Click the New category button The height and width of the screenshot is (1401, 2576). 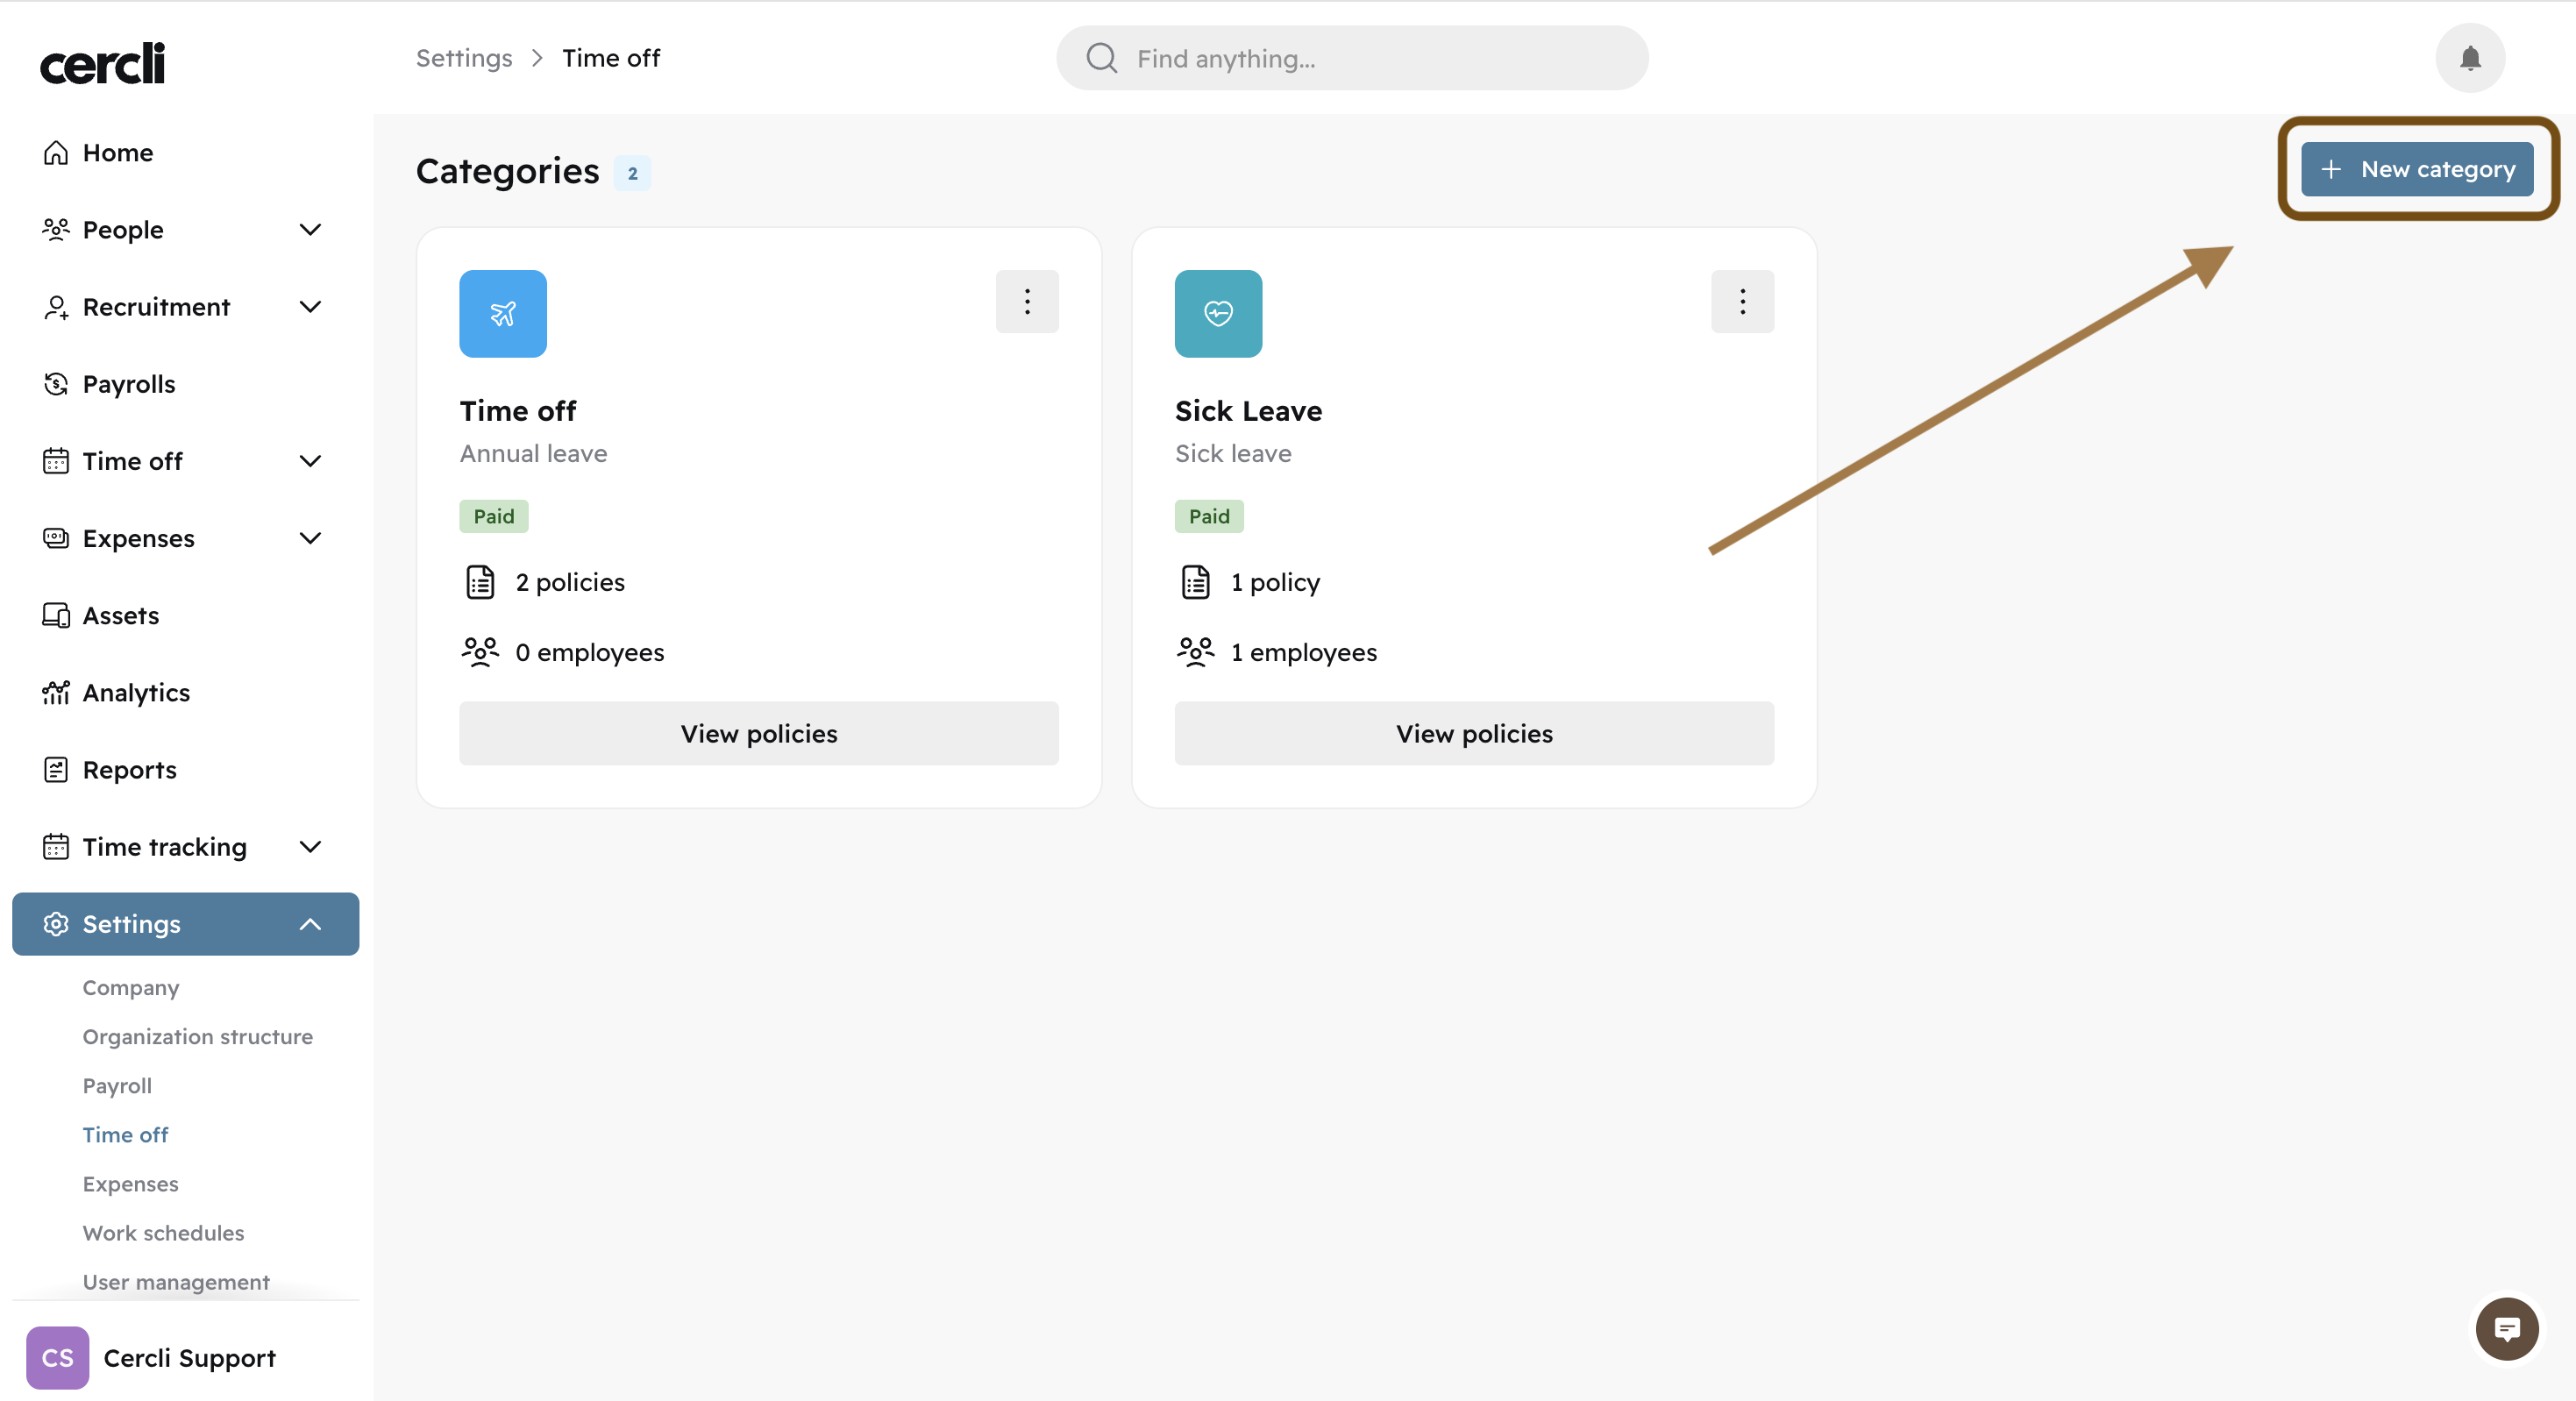click(x=2416, y=169)
